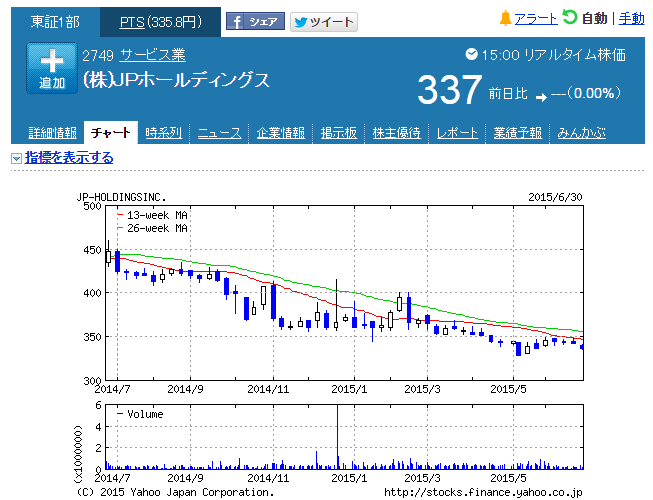
Task: Open the サービス業 sector link
Action: pos(152,55)
